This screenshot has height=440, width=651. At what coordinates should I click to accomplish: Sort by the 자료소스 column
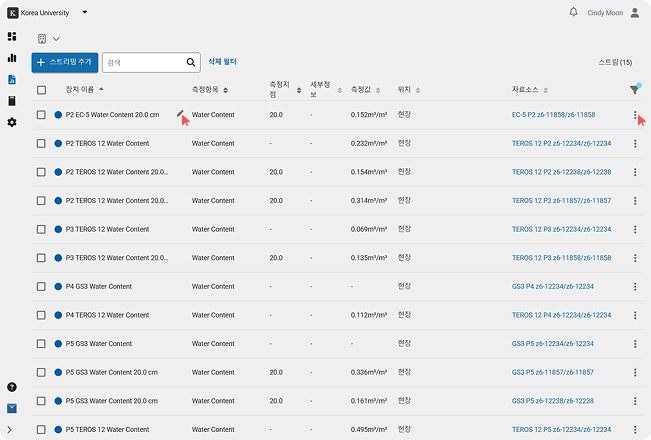click(530, 90)
